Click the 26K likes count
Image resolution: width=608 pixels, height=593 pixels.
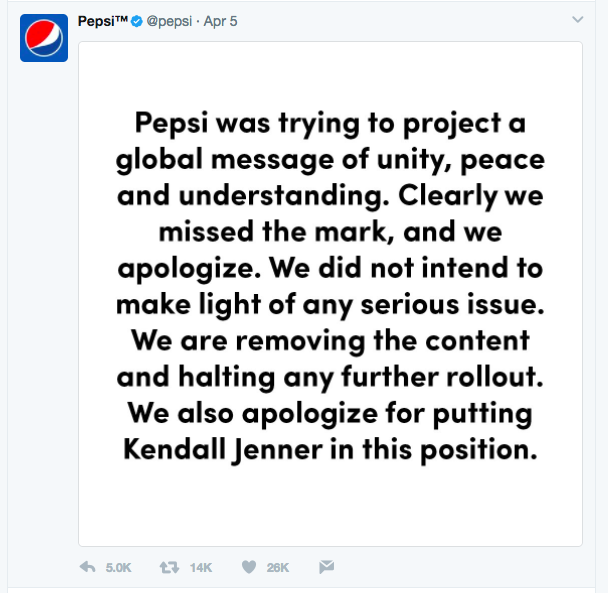(x=278, y=567)
